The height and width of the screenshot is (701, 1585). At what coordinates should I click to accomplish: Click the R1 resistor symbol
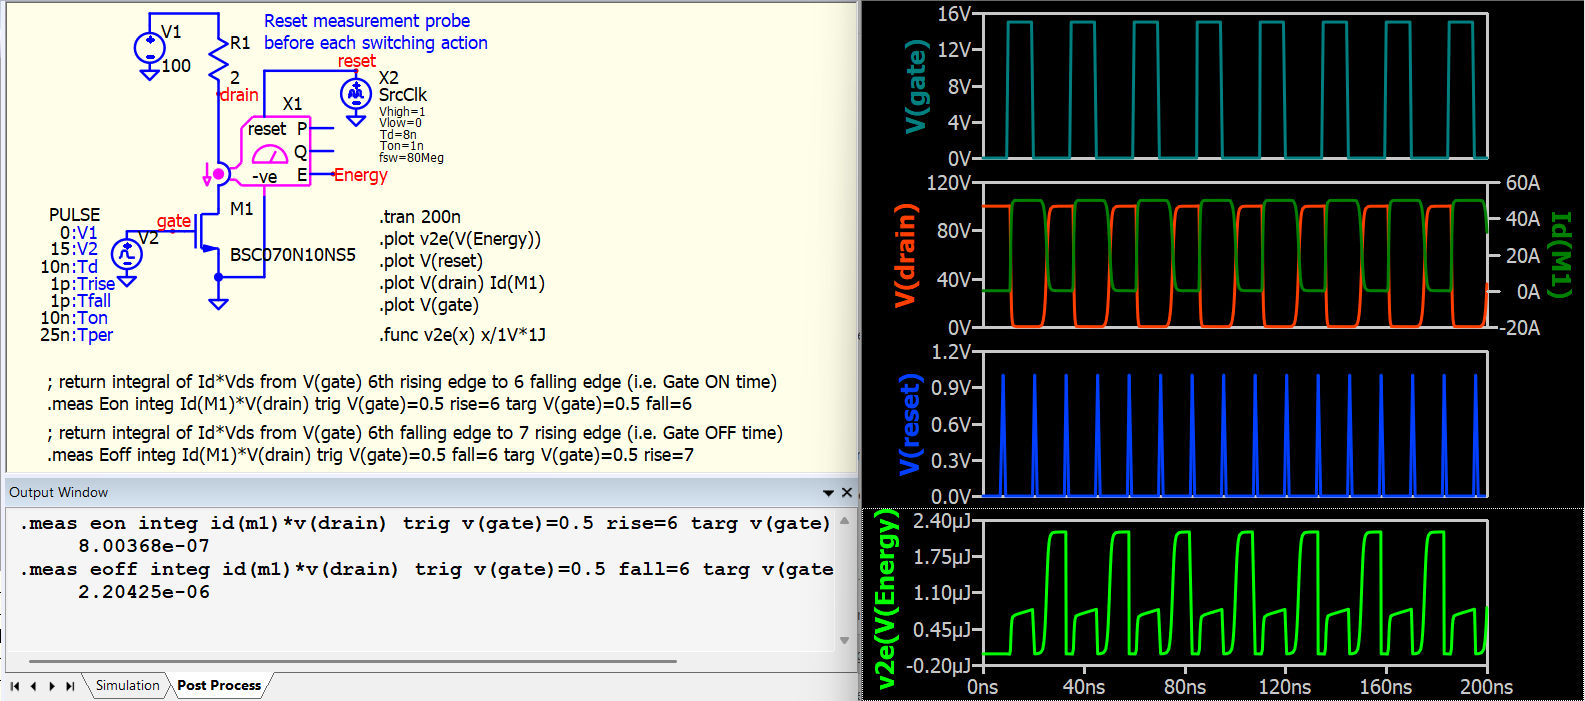218,60
